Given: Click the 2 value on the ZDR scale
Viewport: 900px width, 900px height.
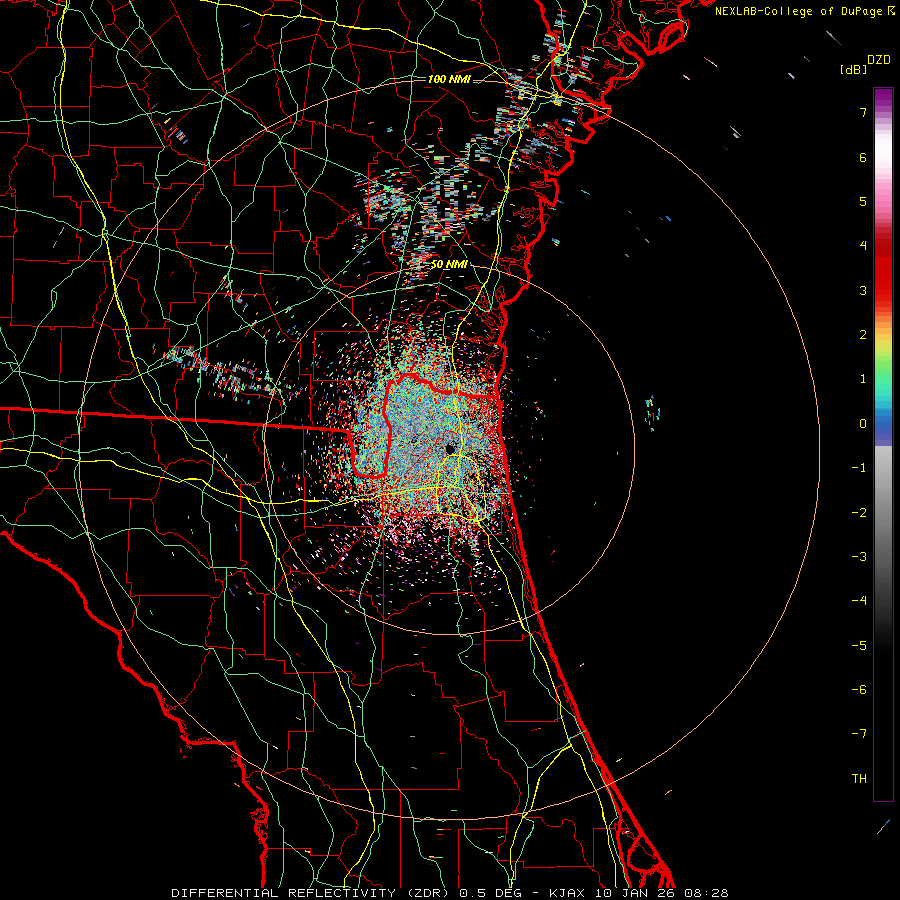Looking at the screenshot, I should pyautogui.click(x=863, y=335).
